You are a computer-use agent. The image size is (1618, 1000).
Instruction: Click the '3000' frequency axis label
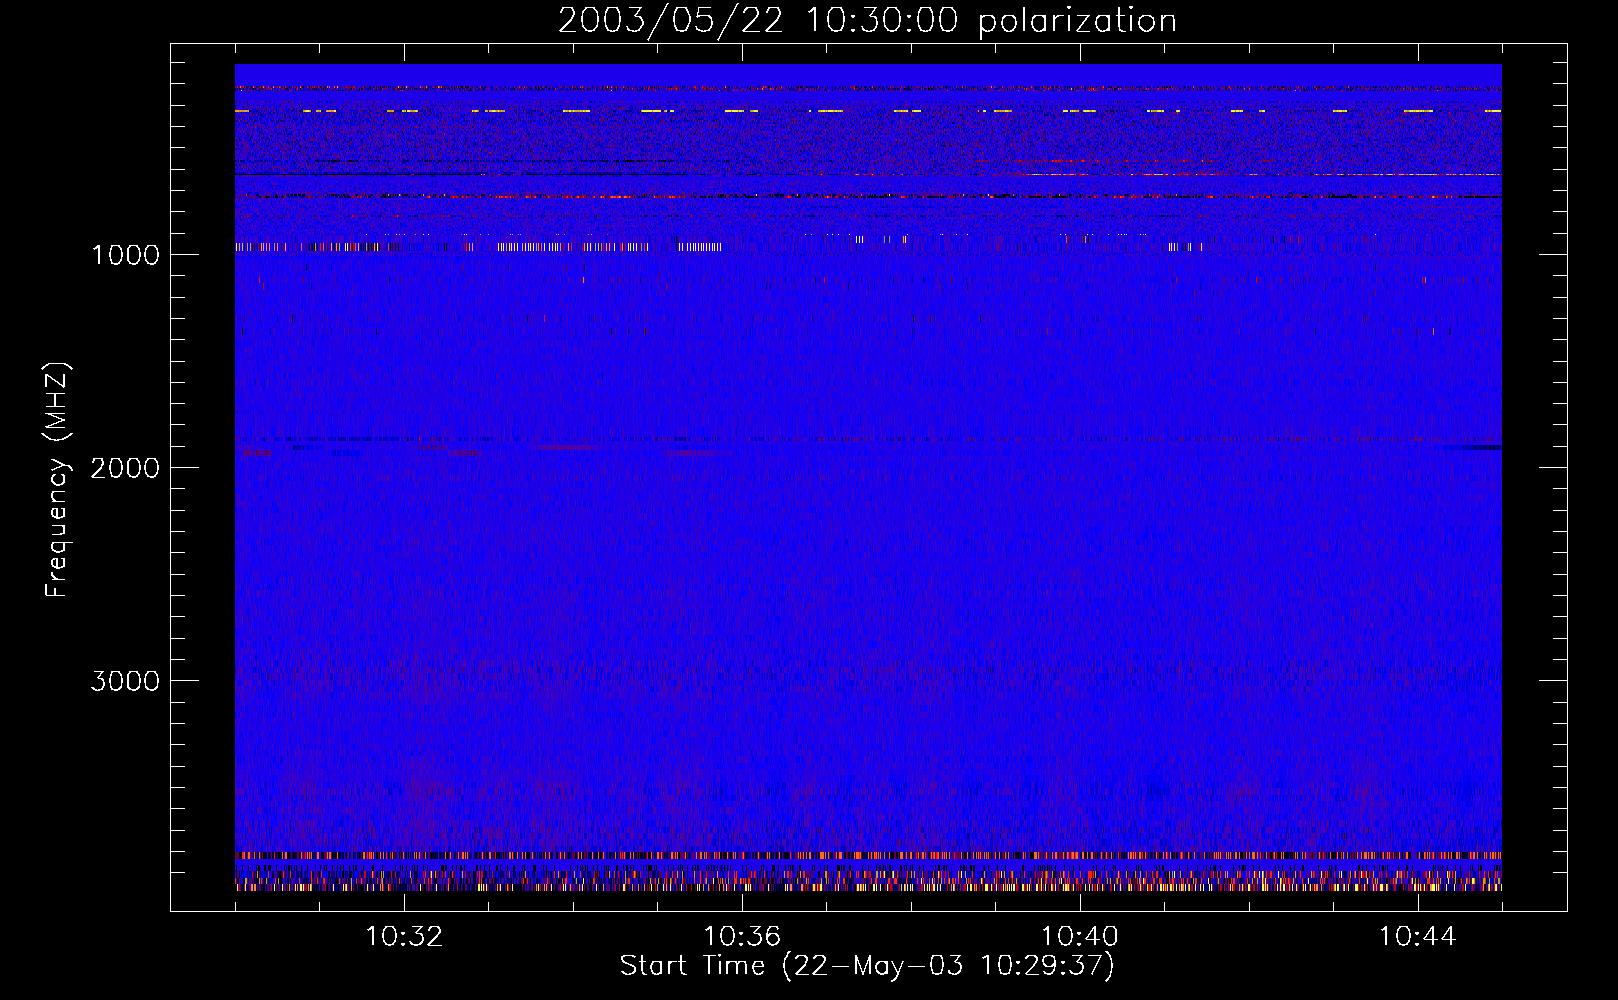[125, 681]
